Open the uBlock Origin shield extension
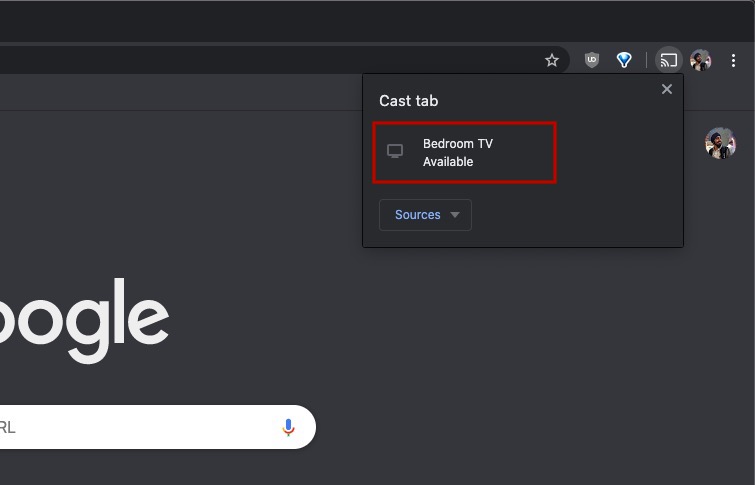Image resolution: width=755 pixels, height=485 pixels. point(592,60)
